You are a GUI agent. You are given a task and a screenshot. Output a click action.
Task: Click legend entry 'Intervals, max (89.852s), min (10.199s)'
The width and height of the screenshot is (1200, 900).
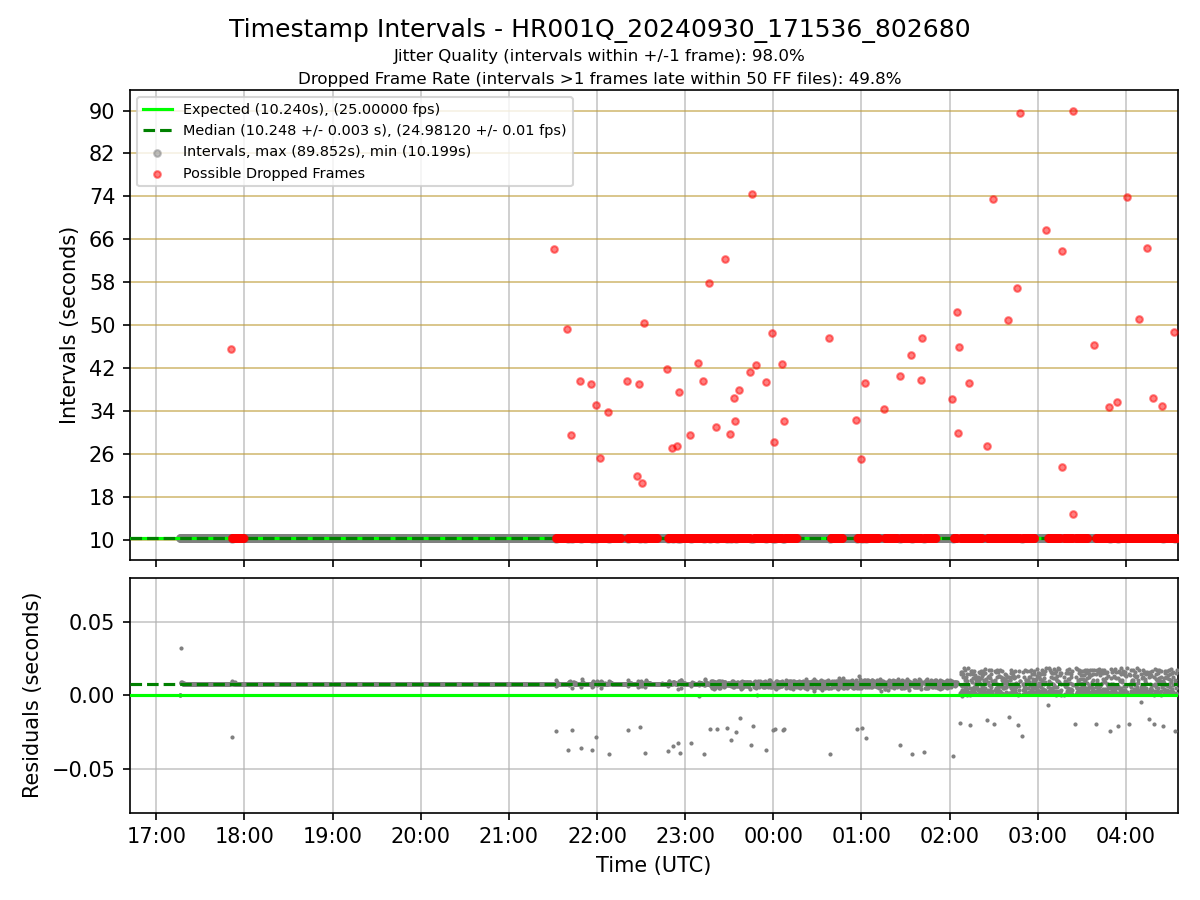(x=327, y=152)
